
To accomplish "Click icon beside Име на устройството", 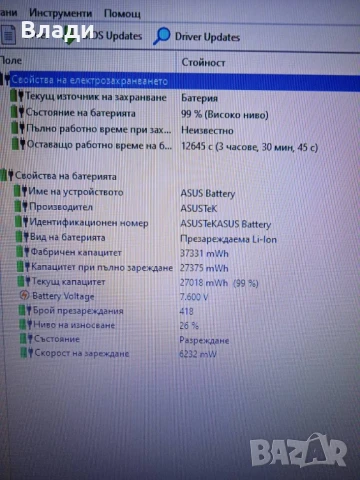I will [x=21, y=191].
